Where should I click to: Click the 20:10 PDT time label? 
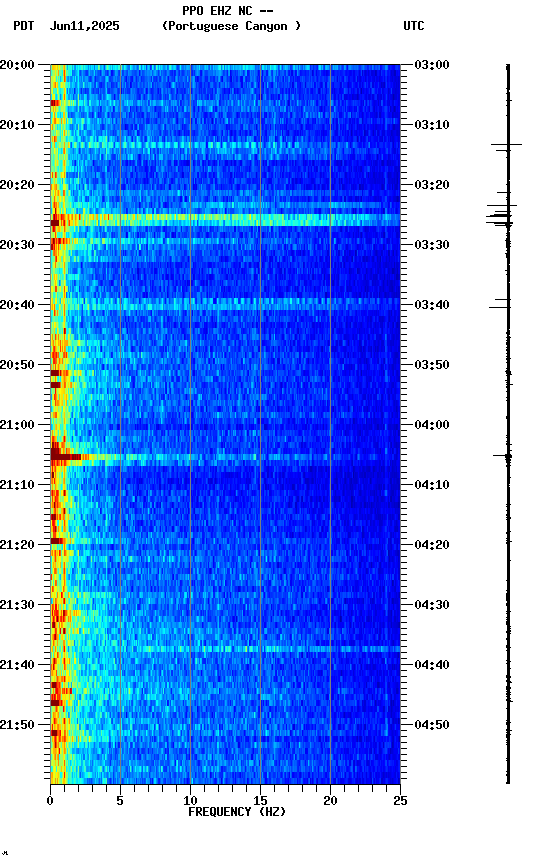pos(17,125)
